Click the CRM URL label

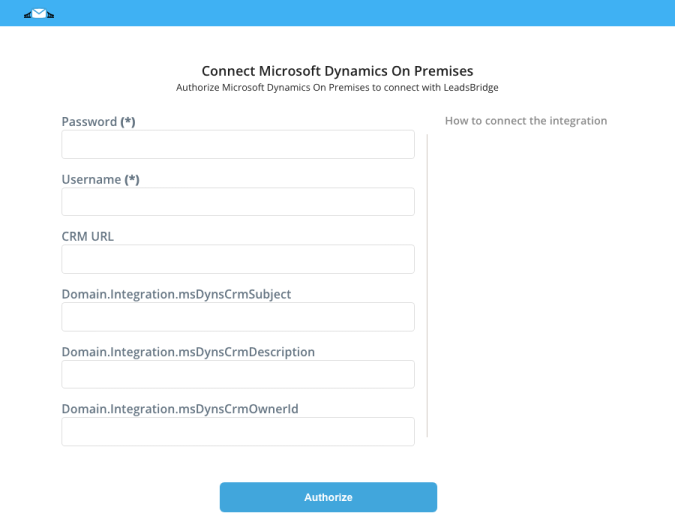coord(88,237)
